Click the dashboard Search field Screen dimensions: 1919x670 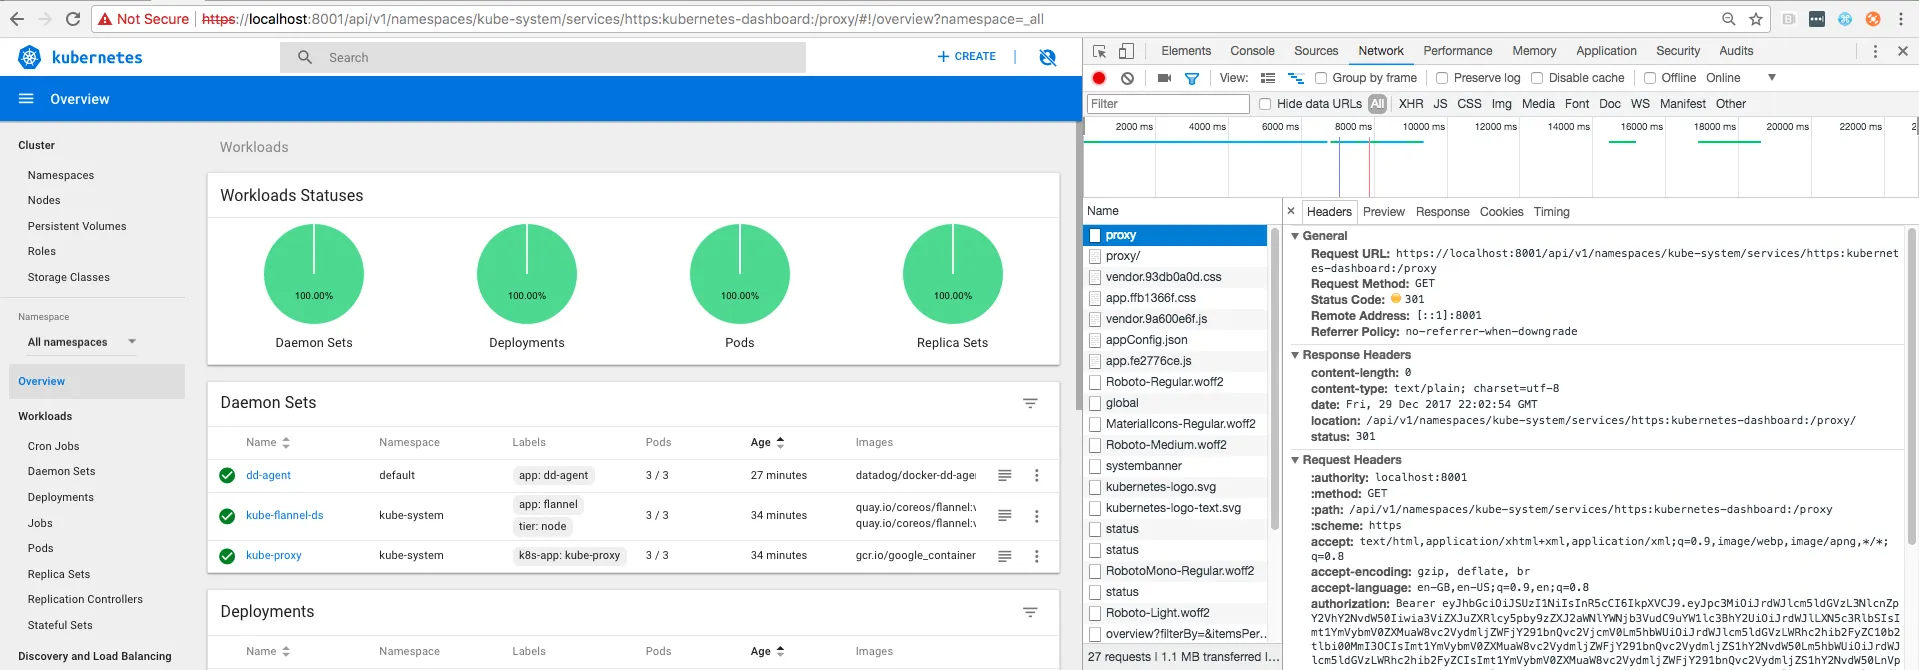point(543,57)
